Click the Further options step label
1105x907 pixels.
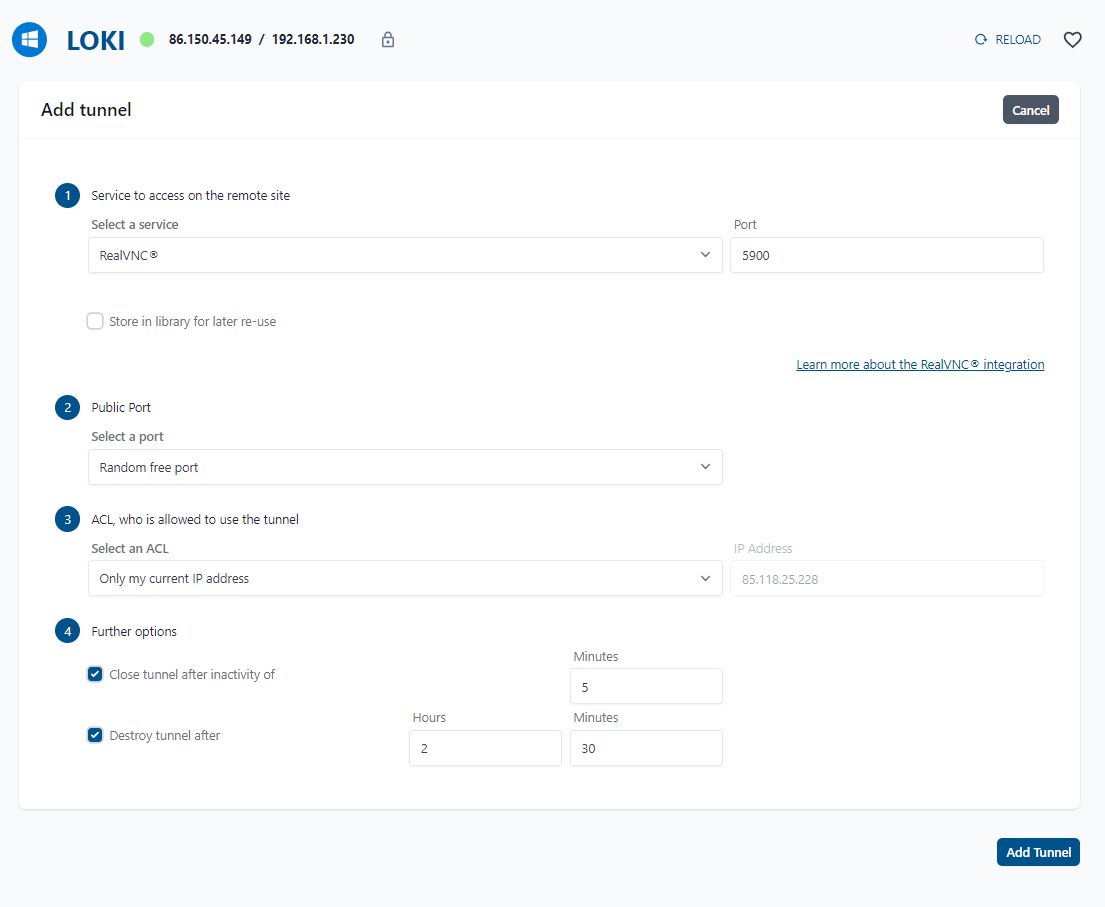134,631
